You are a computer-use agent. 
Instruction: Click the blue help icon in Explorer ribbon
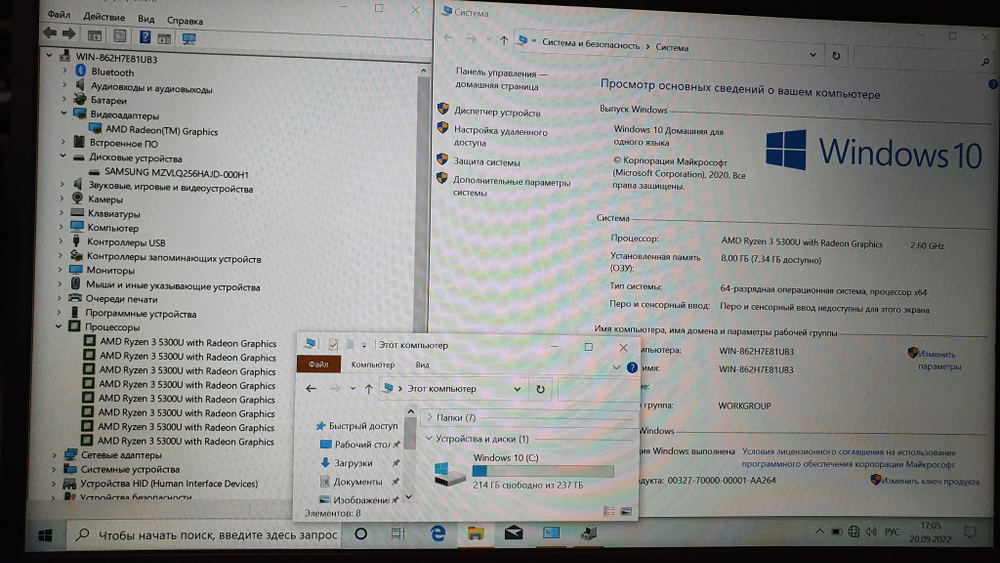(632, 368)
